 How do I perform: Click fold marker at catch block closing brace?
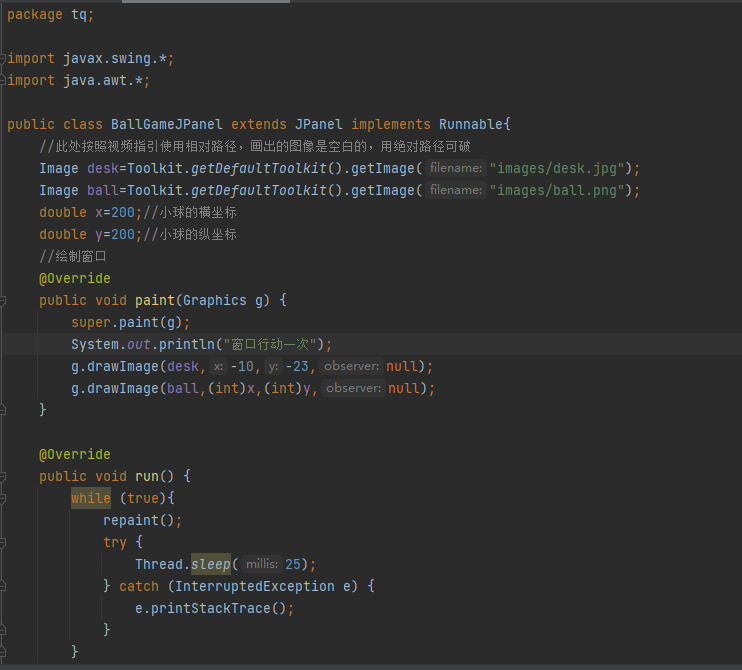(2, 630)
